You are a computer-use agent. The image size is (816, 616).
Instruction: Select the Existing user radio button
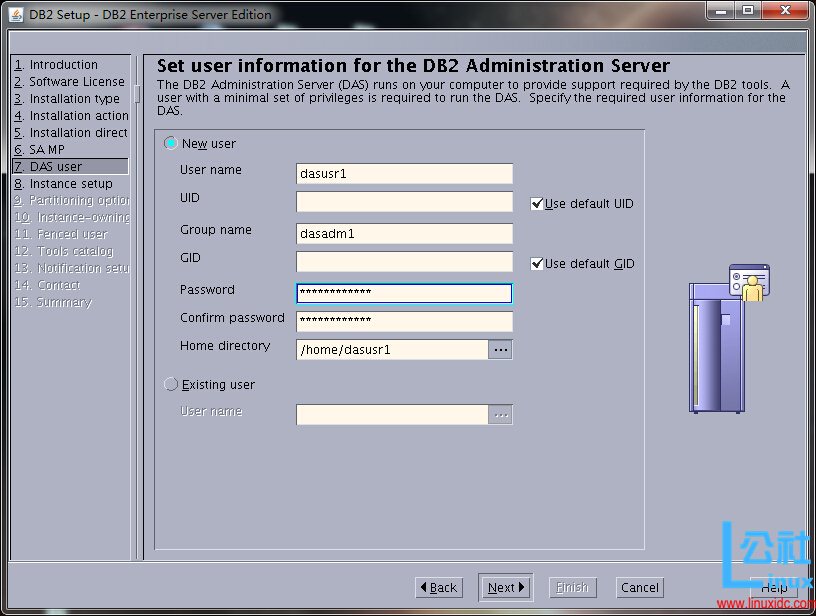(171, 384)
